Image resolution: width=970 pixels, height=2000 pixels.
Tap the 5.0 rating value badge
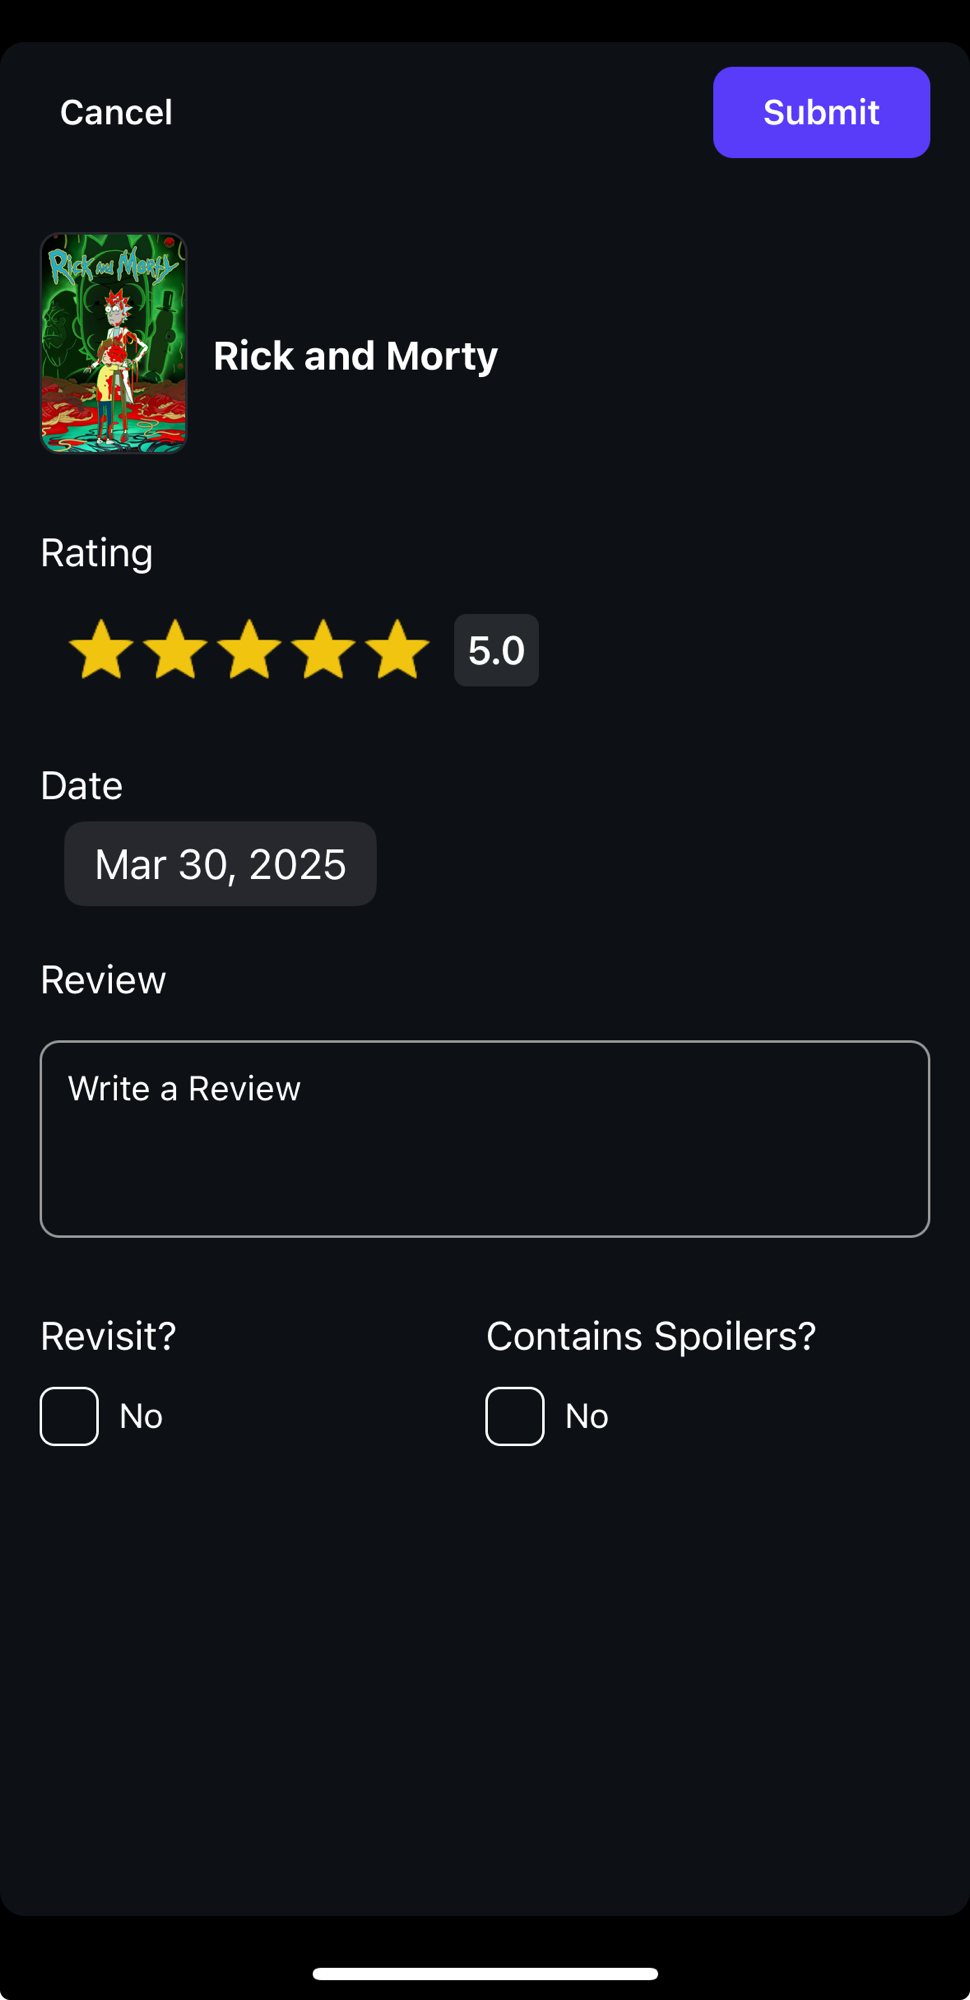point(496,651)
